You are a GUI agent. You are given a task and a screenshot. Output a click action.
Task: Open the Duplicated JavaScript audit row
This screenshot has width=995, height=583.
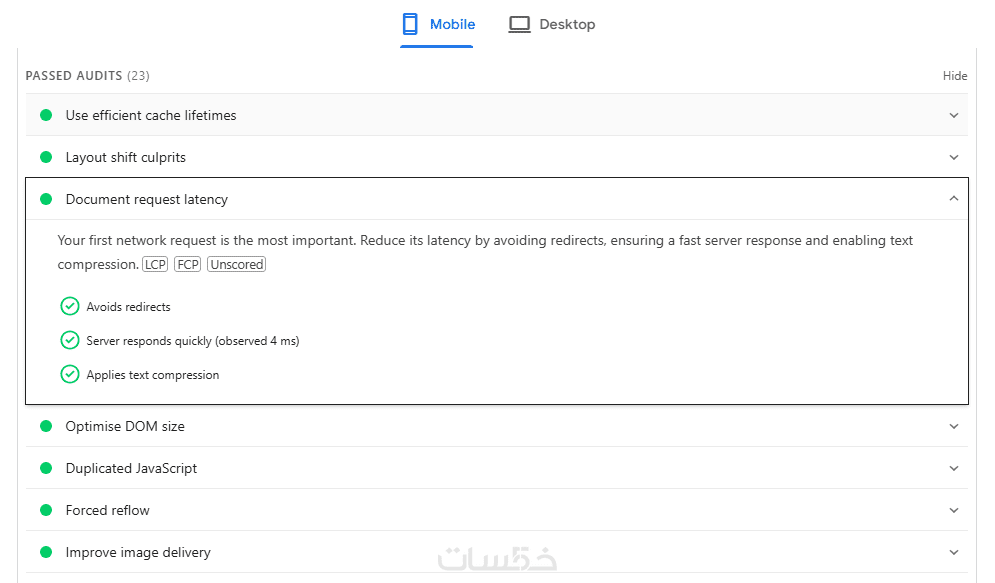(x=131, y=468)
